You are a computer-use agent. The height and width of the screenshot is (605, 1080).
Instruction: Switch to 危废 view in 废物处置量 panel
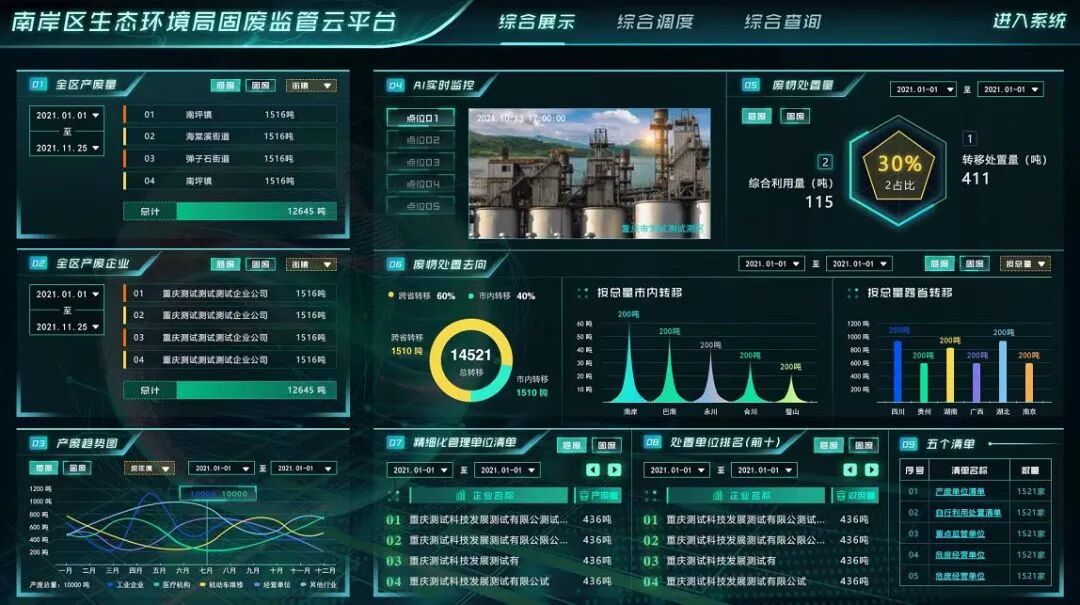(757, 118)
